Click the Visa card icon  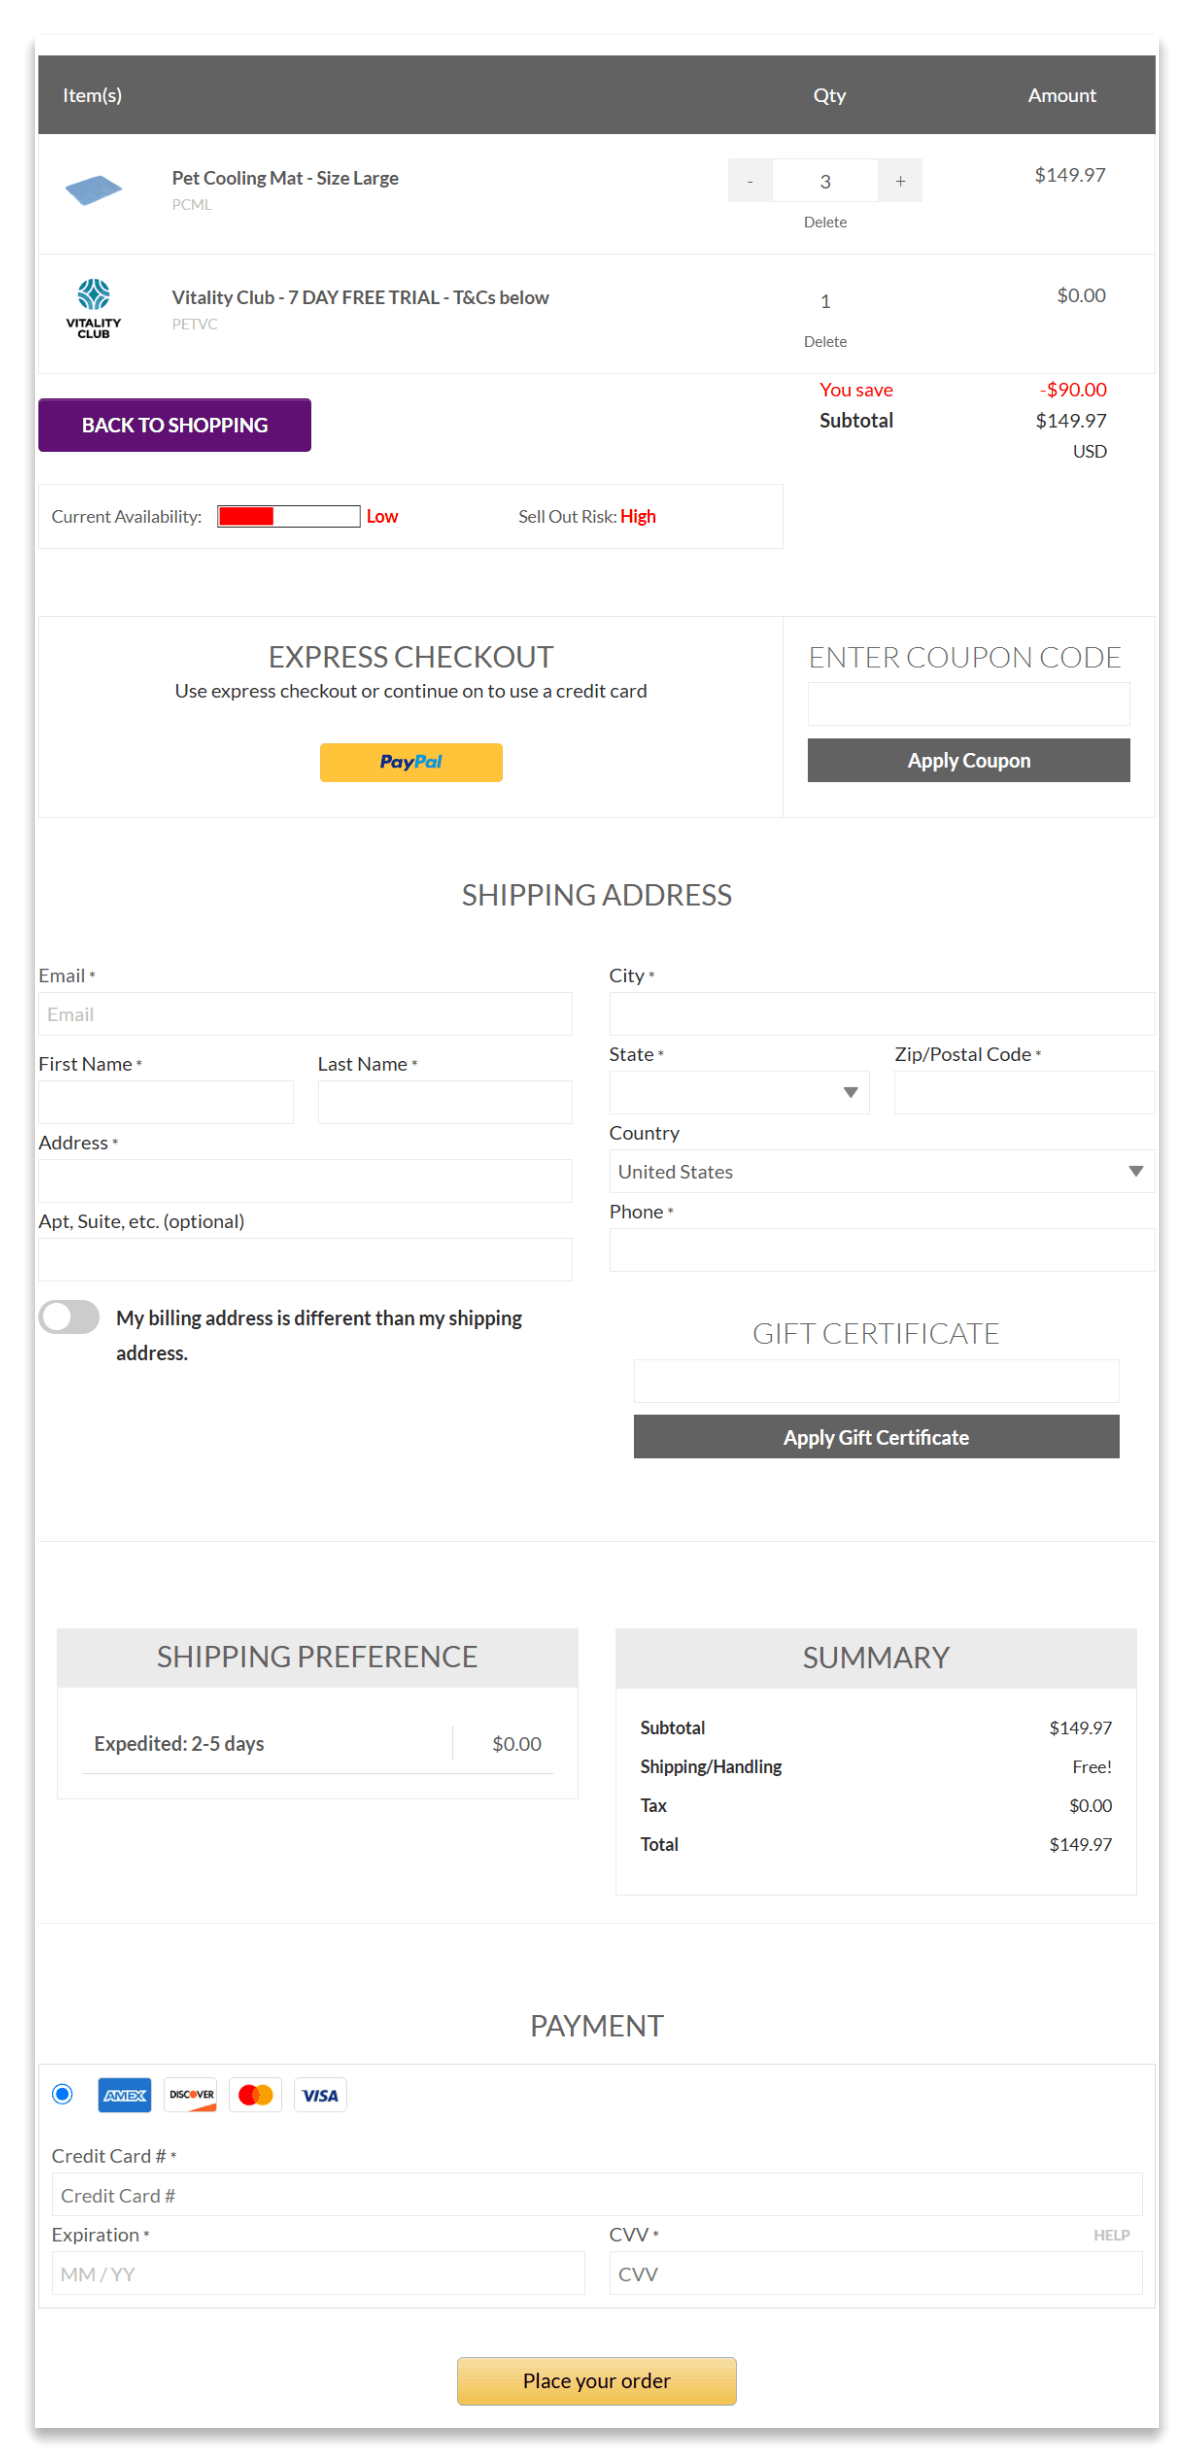pyautogui.click(x=321, y=2095)
